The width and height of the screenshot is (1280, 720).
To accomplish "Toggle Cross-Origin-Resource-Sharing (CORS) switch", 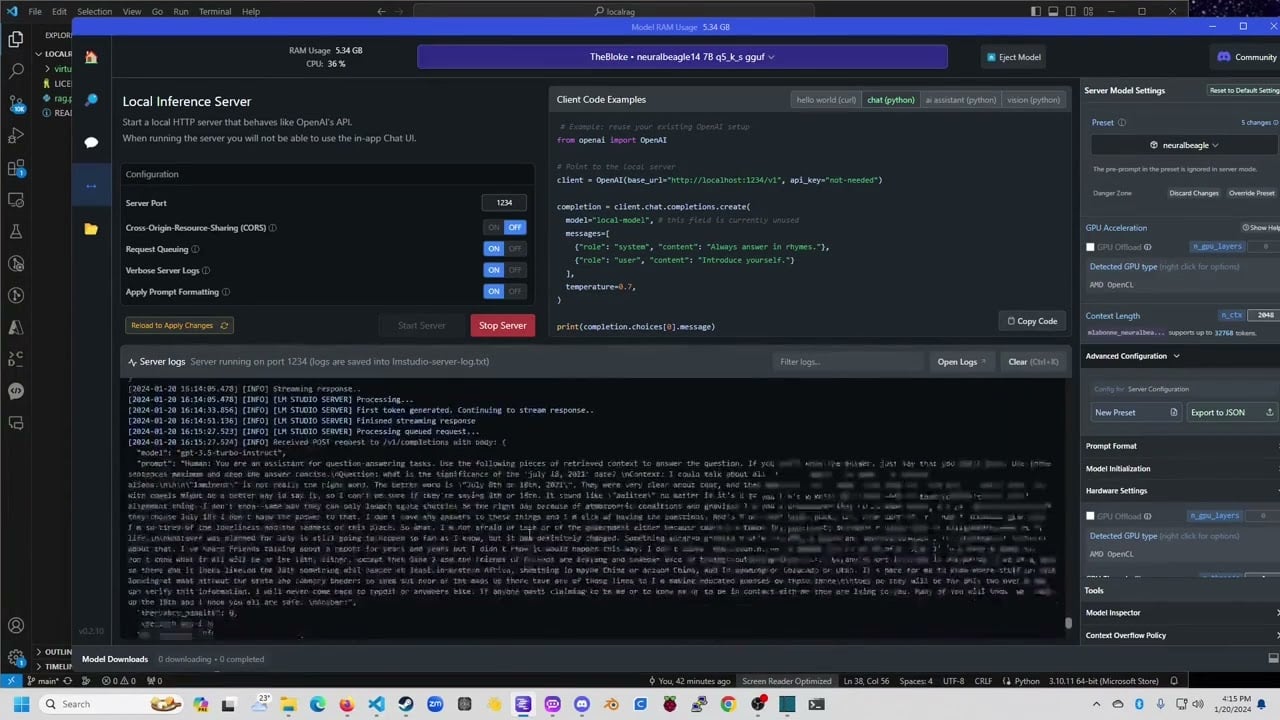I will (x=504, y=227).
